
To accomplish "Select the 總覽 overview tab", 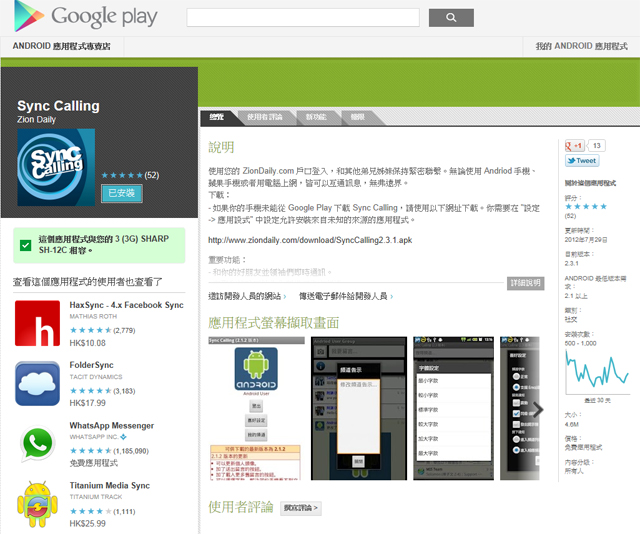I will point(216,117).
